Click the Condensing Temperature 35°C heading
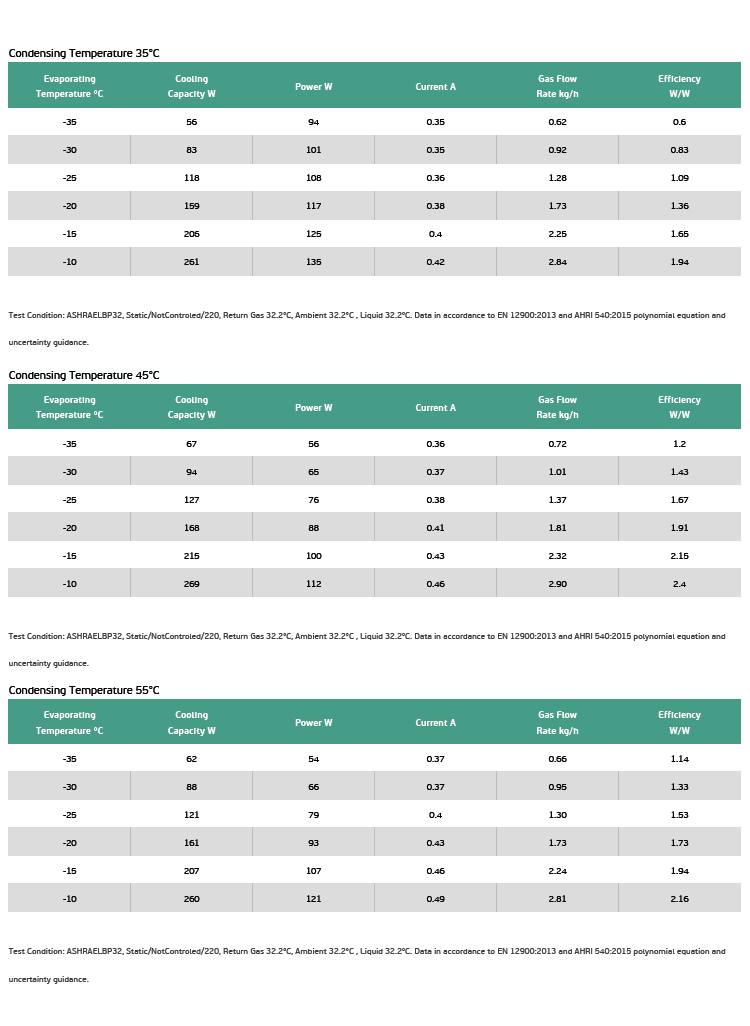The width and height of the screenshot is (750, 1026). [84, 53]
